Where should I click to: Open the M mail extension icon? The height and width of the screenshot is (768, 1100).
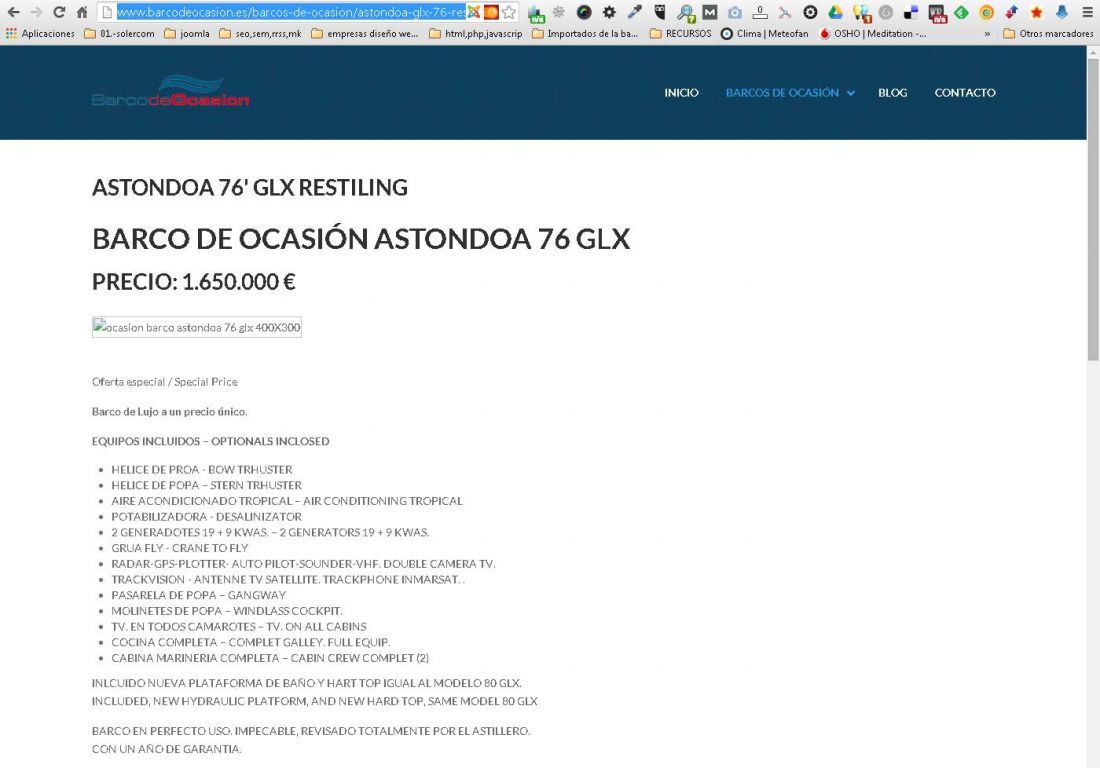point(710,12)
